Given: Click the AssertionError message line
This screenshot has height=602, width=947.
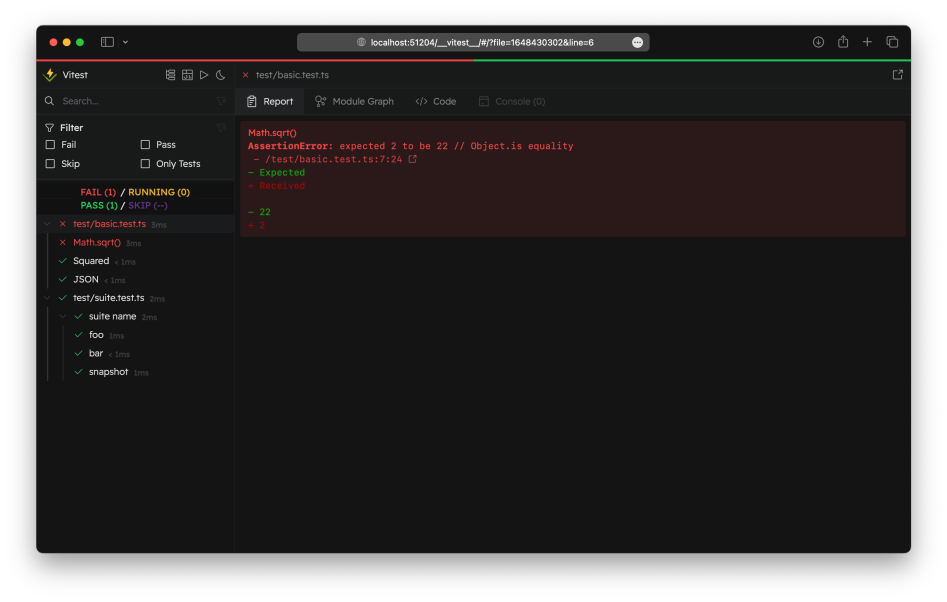Looking at the screenshot, I should pyautogui.click(x=411, y=146).
